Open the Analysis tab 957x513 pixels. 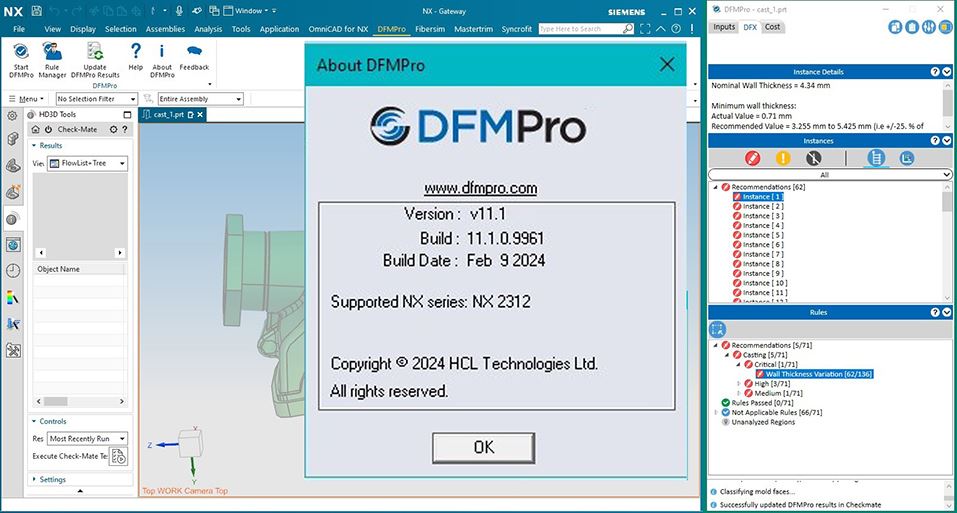pyautogui.click(x=208, y=29)
